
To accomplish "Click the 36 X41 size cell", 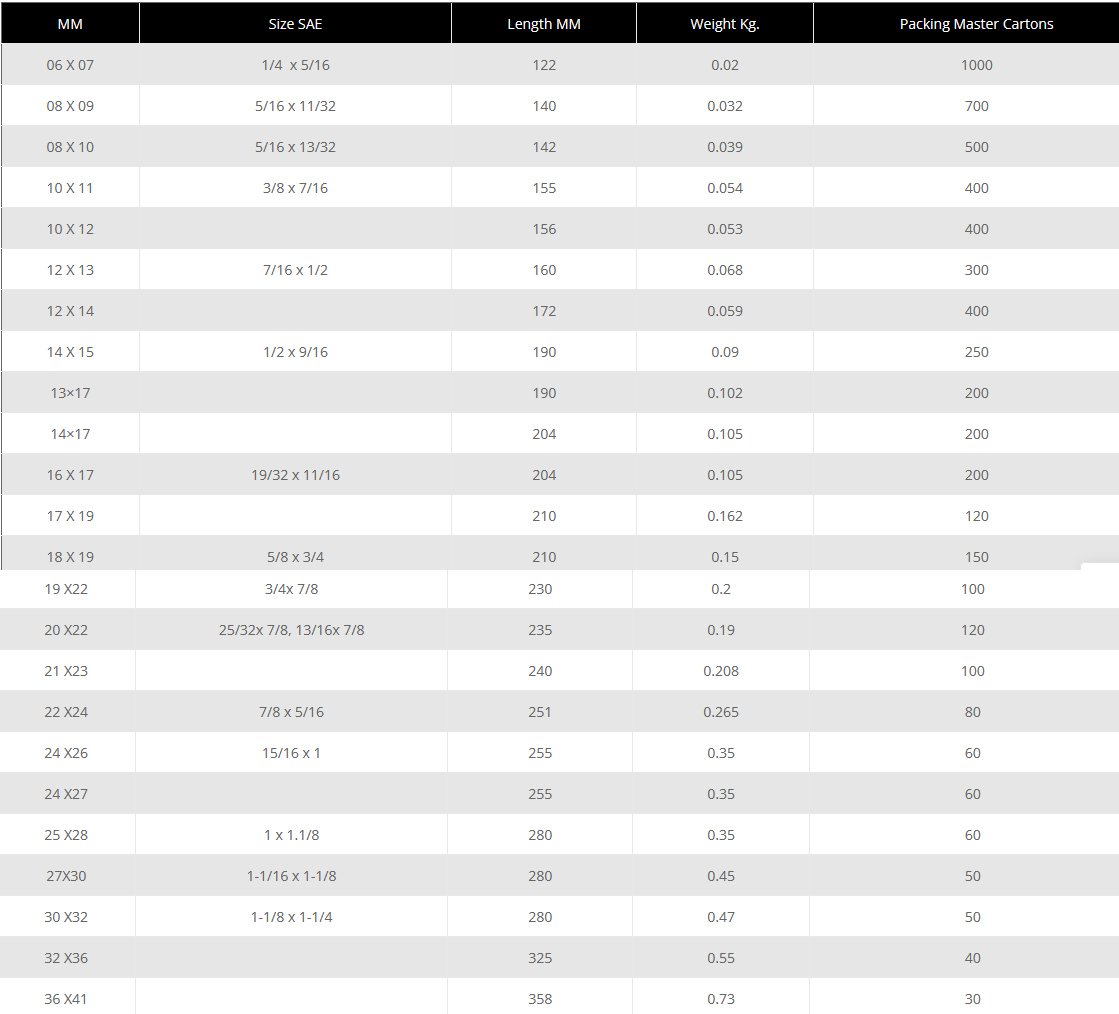I will tap(66, 999).
